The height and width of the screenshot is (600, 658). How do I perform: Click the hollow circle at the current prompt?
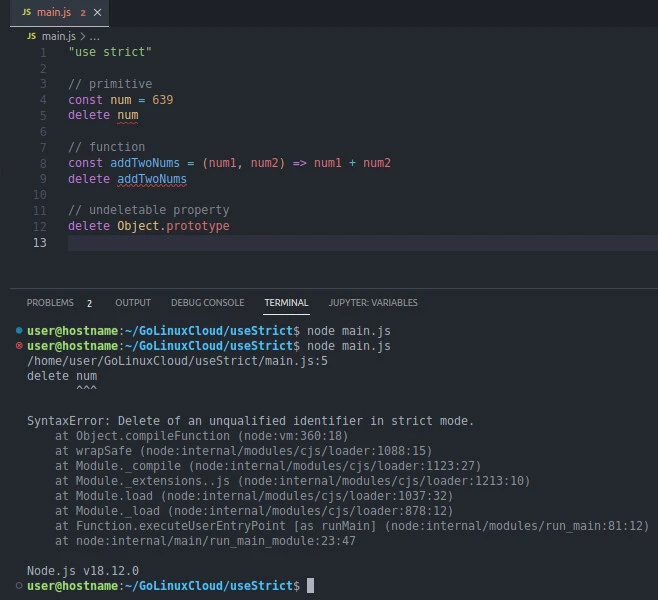pos(19,585)
